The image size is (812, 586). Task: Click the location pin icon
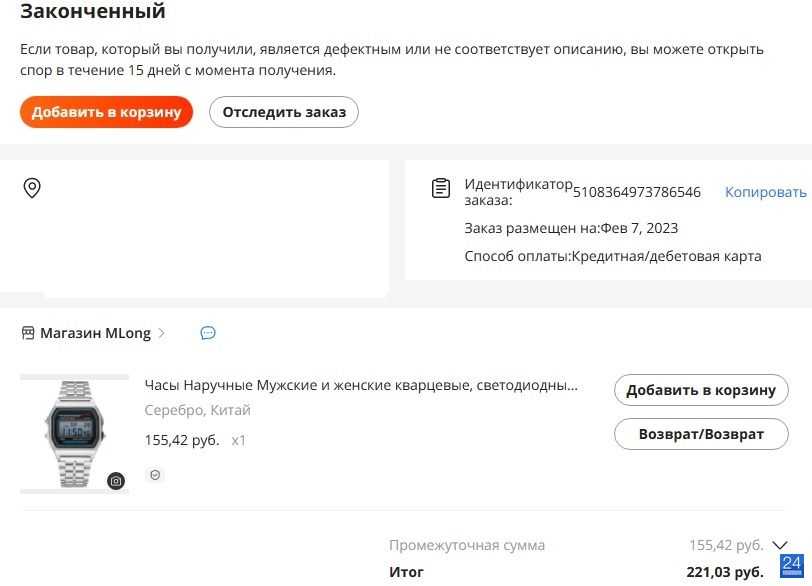32,188
